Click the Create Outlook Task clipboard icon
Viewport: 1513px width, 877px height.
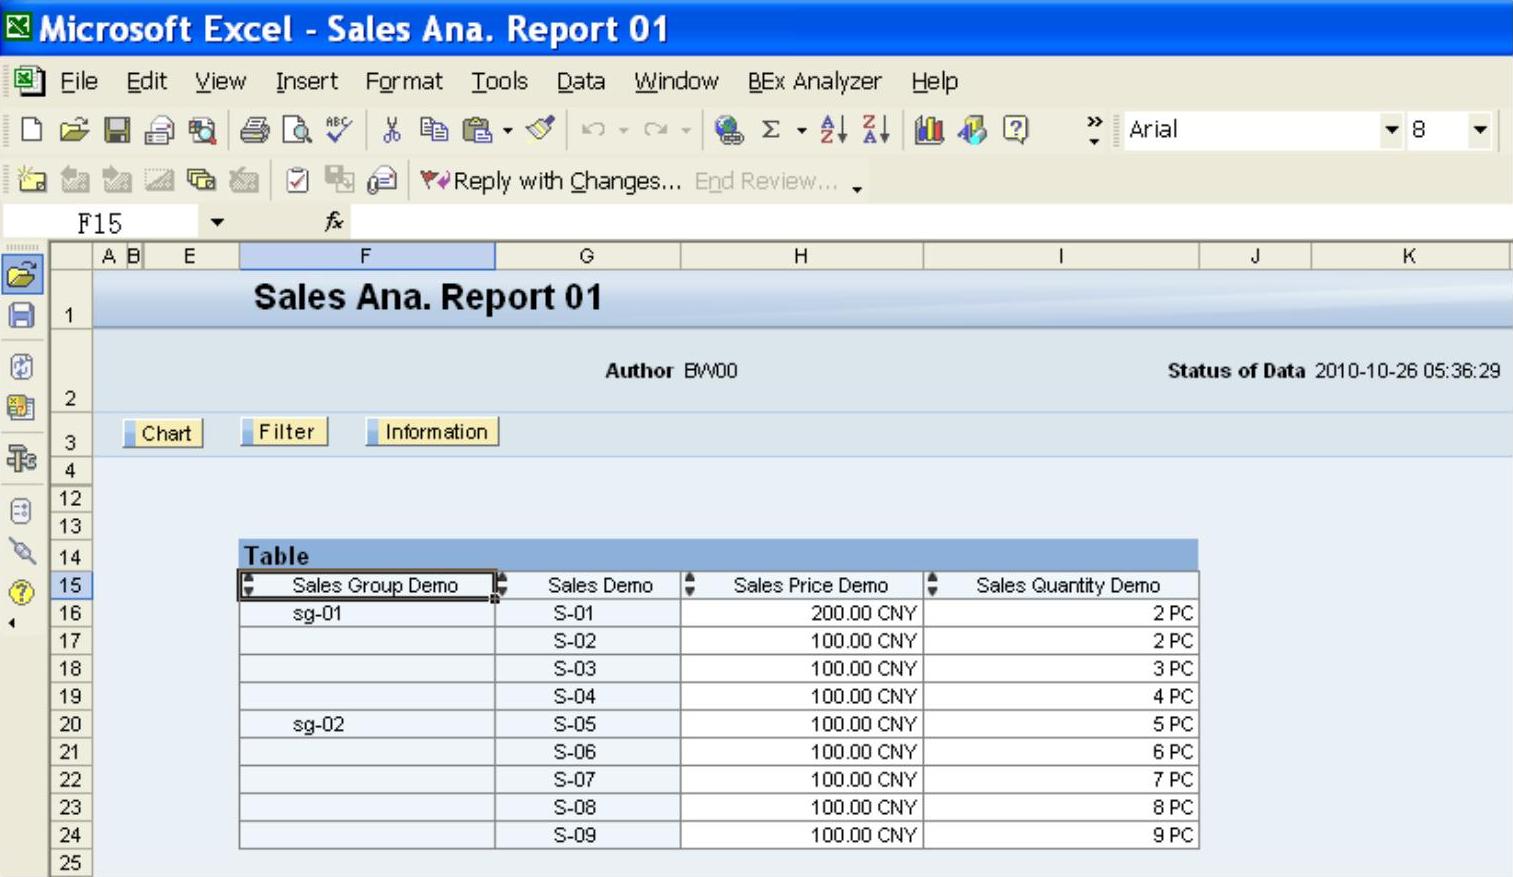point(297,180)
